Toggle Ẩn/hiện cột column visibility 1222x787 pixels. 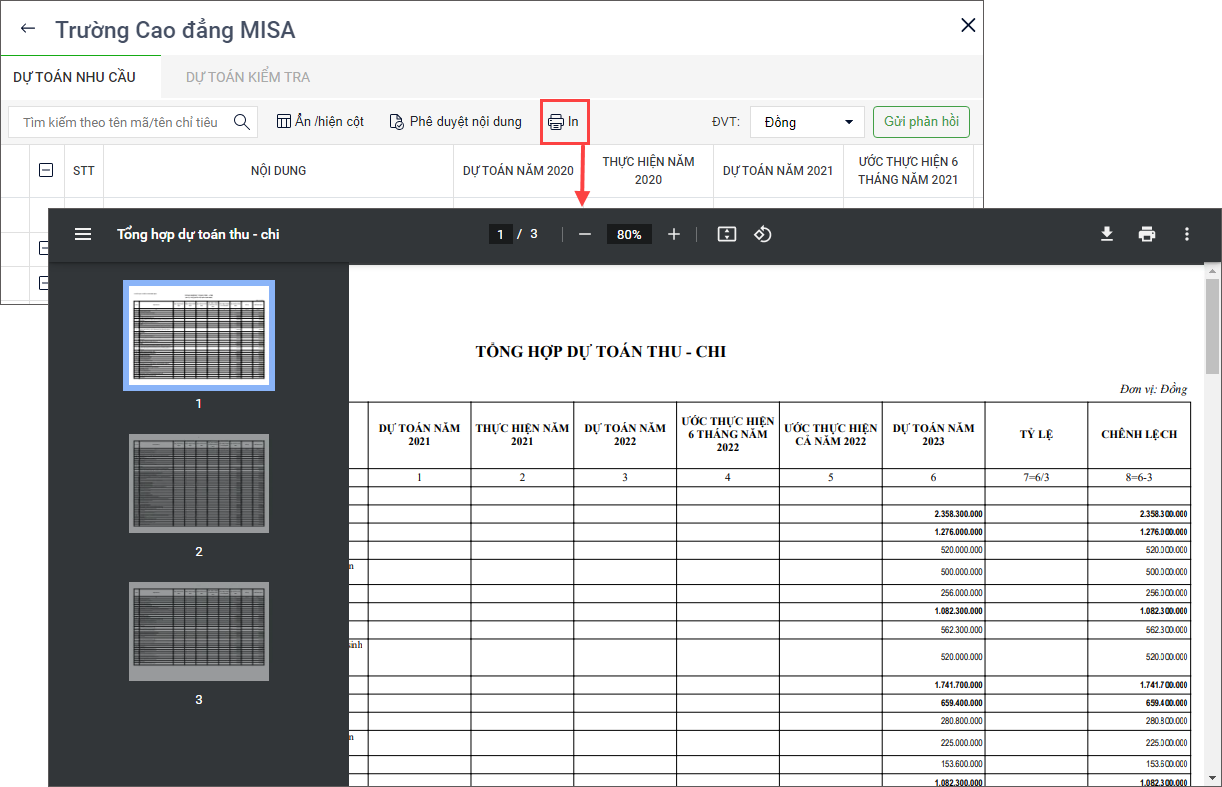click(x=320, y=122)
